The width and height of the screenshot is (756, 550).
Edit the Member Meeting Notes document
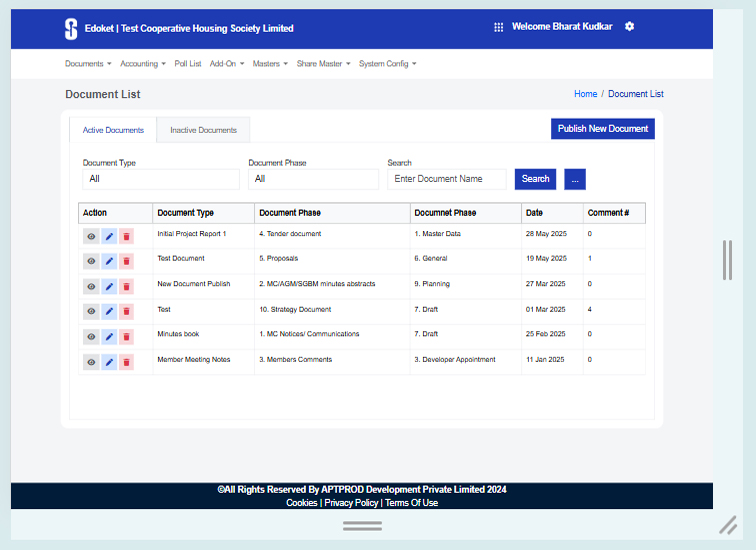(x=109, y=362)
